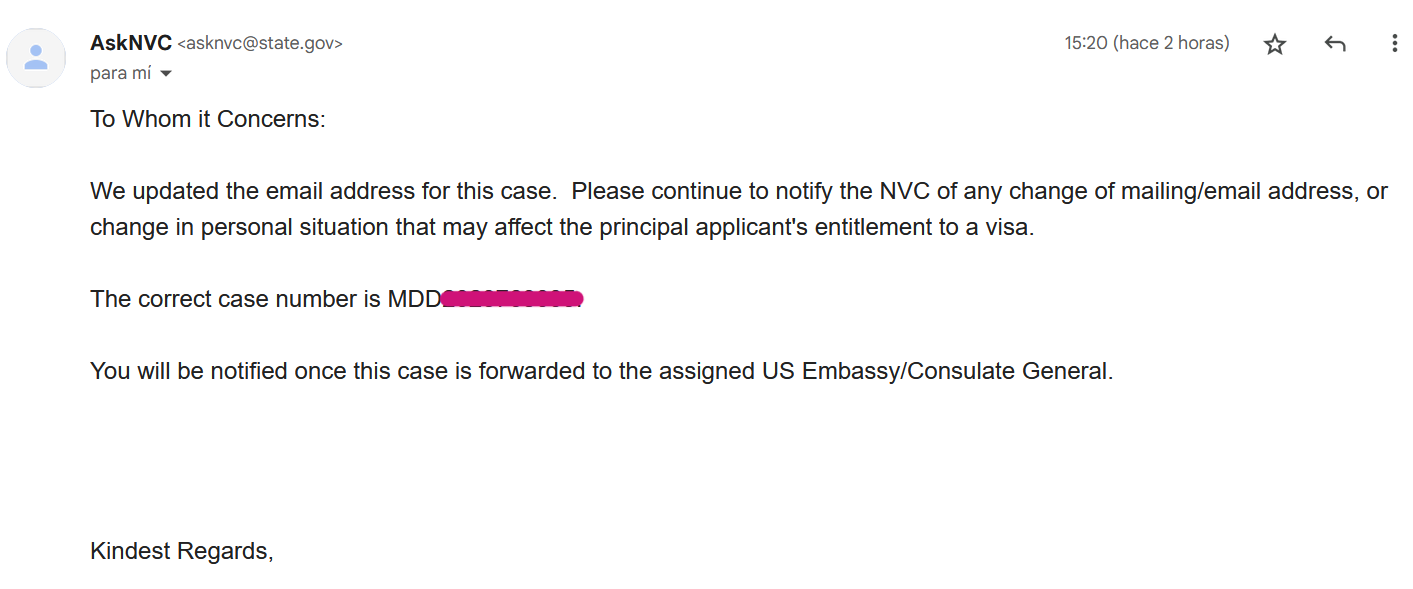Reply to the AskNVC message
The width and height of the screenshot is (1413, 589).
tap(1334, 44)
